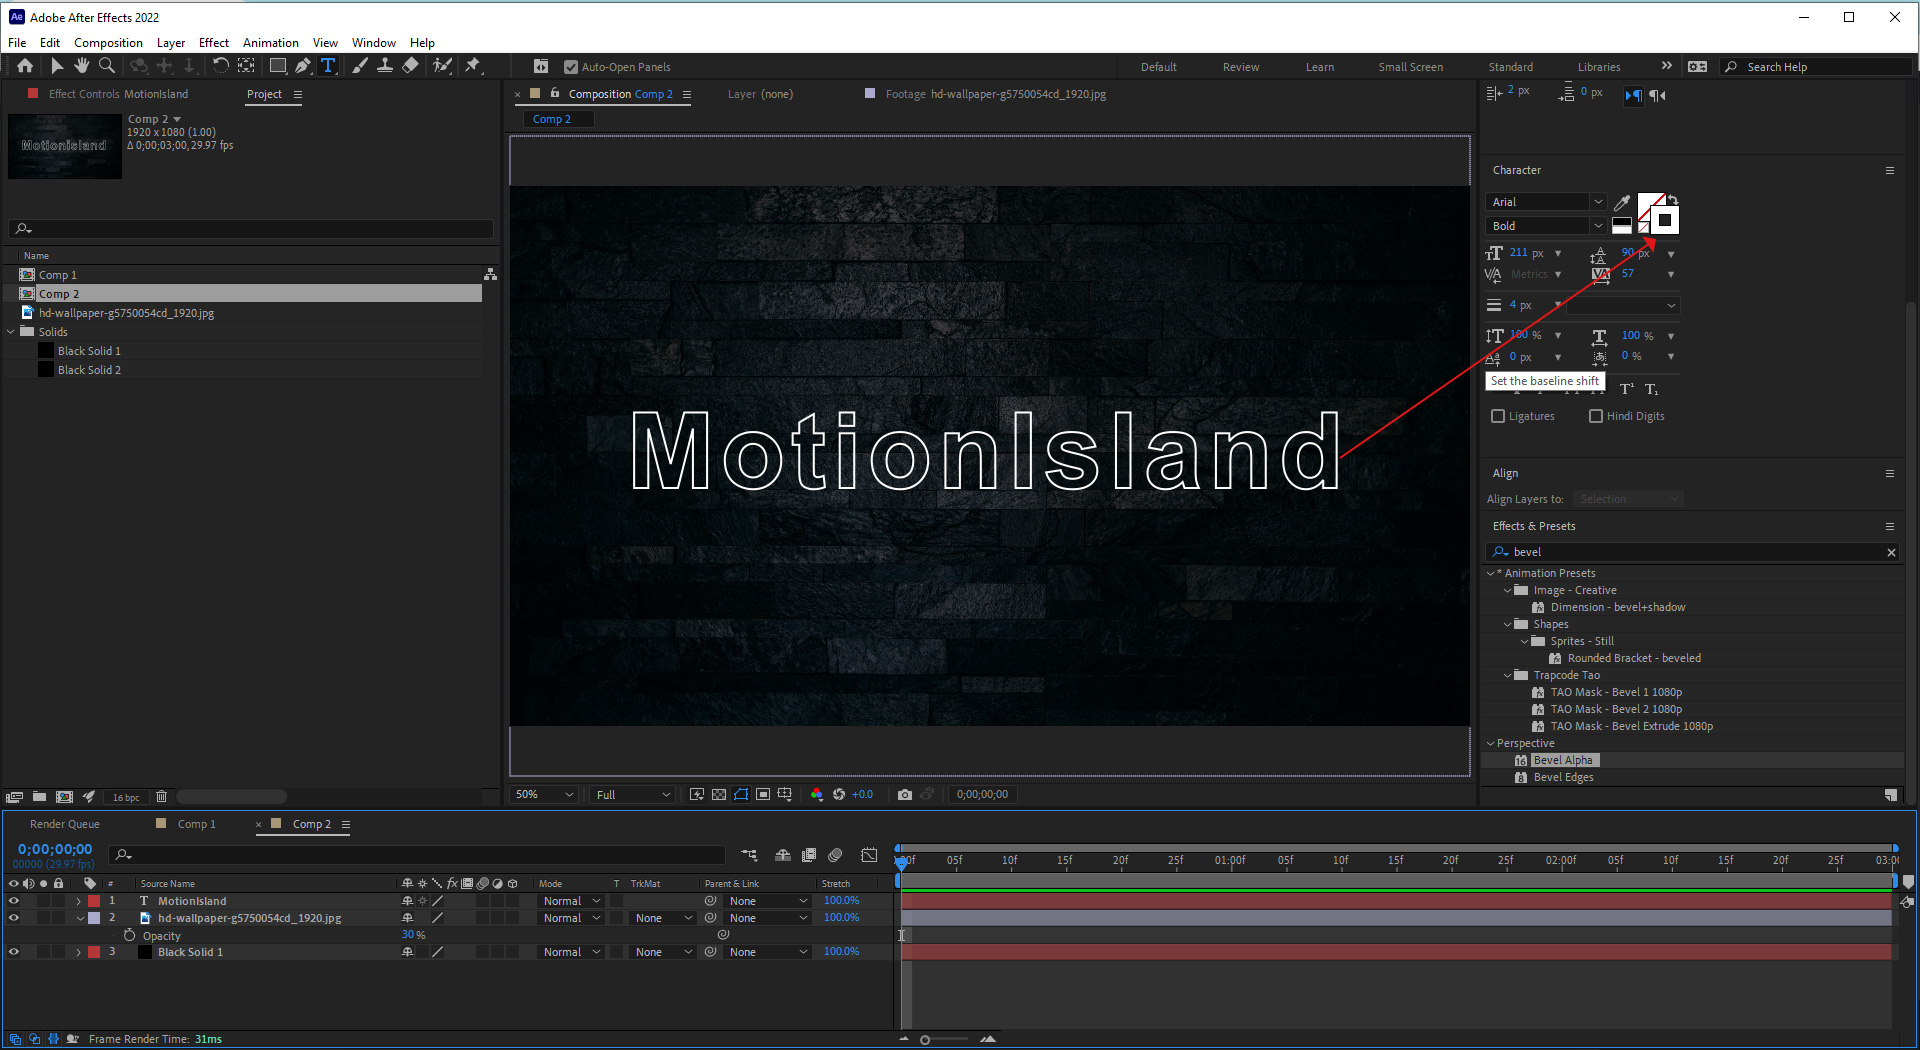Expand the Black Solid 1 layer properties
This screenshot has width=1920, height=1050.
pos(78,952)
